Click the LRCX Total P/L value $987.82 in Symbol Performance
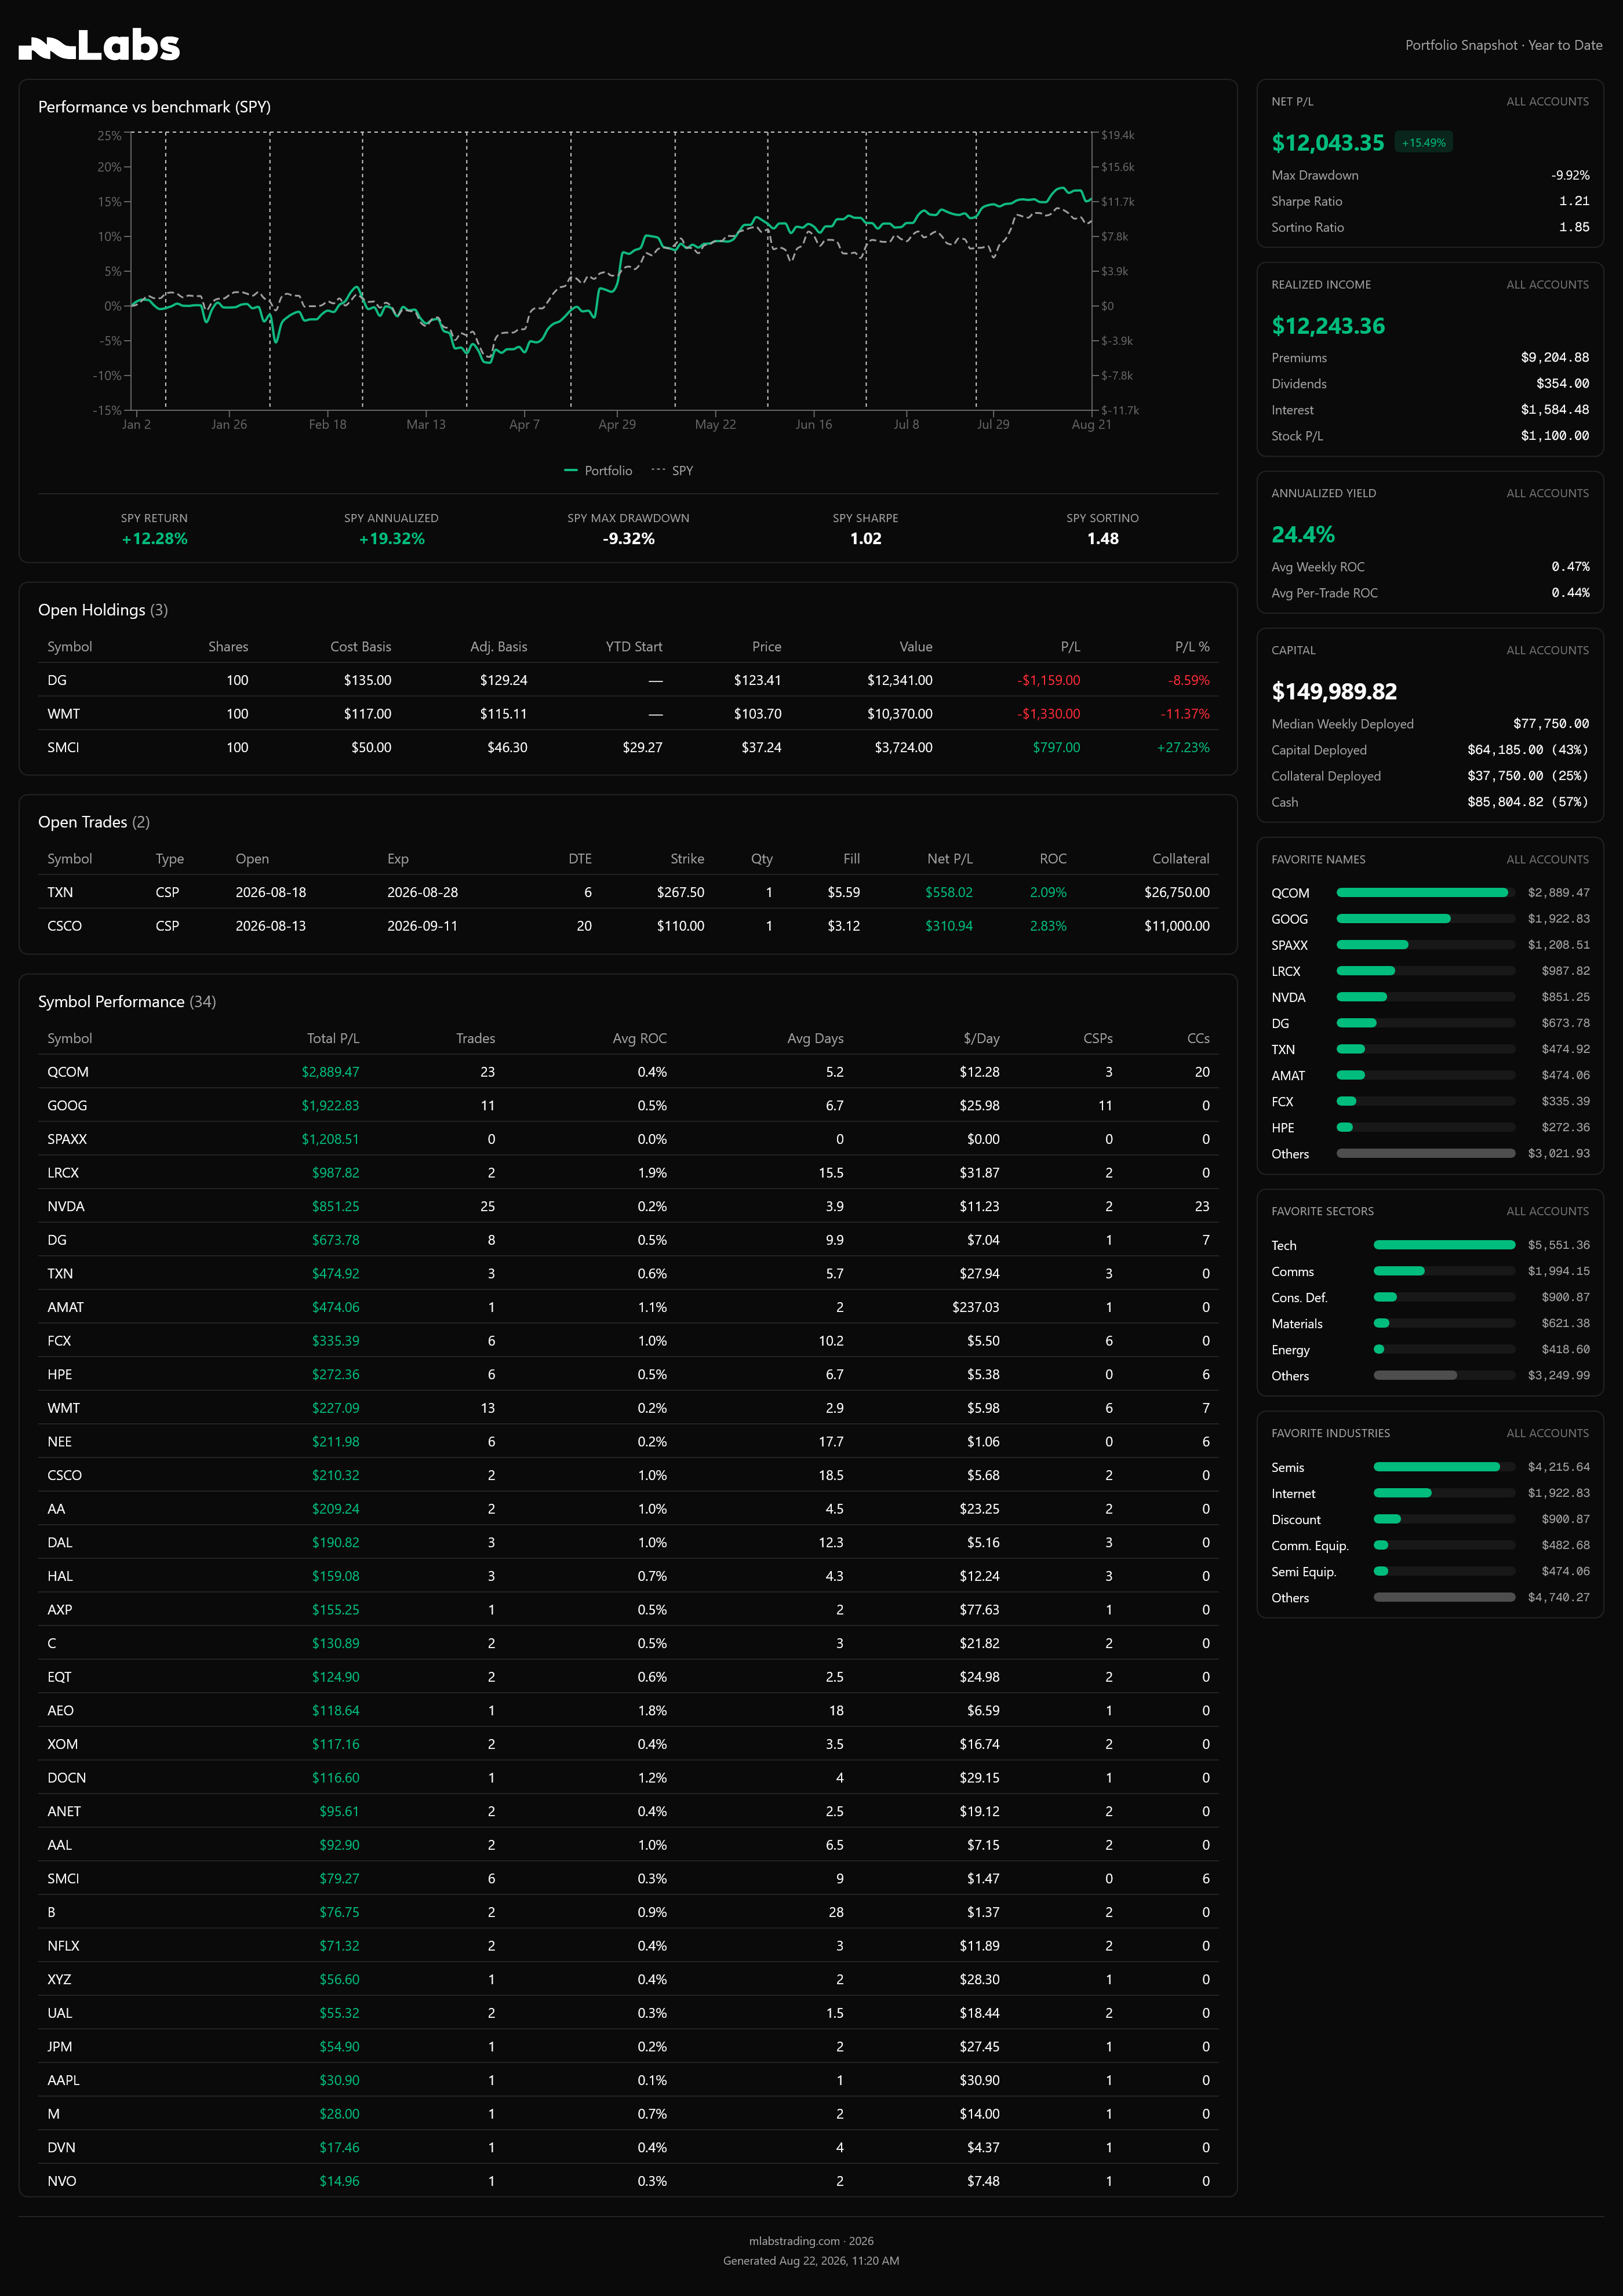Image resolution: width=1623 pixels, height=2296 pixels. click(x=335, y=1173)
